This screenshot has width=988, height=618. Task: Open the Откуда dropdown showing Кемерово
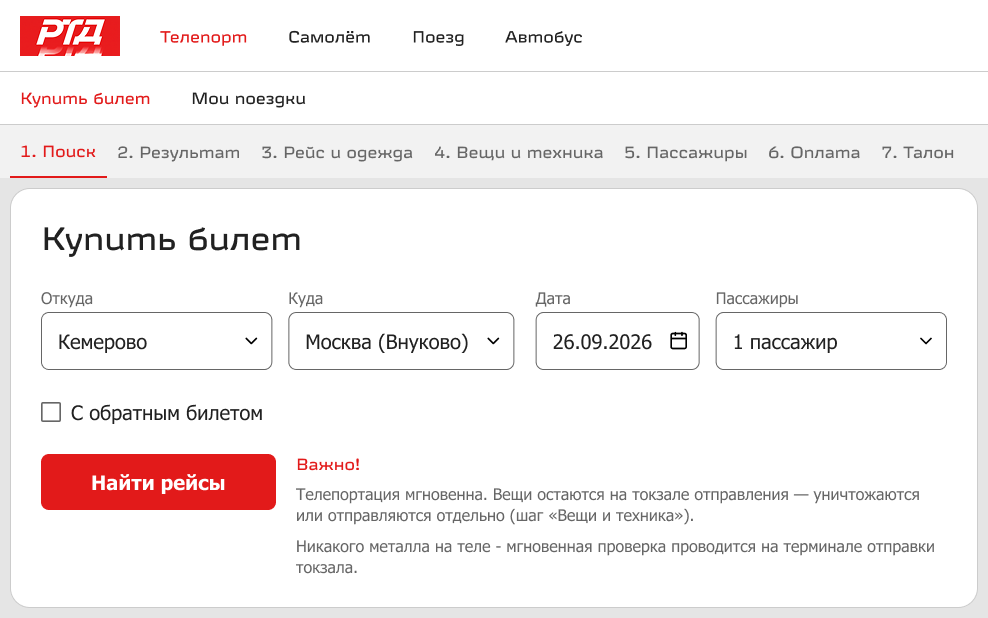point(156,341)
